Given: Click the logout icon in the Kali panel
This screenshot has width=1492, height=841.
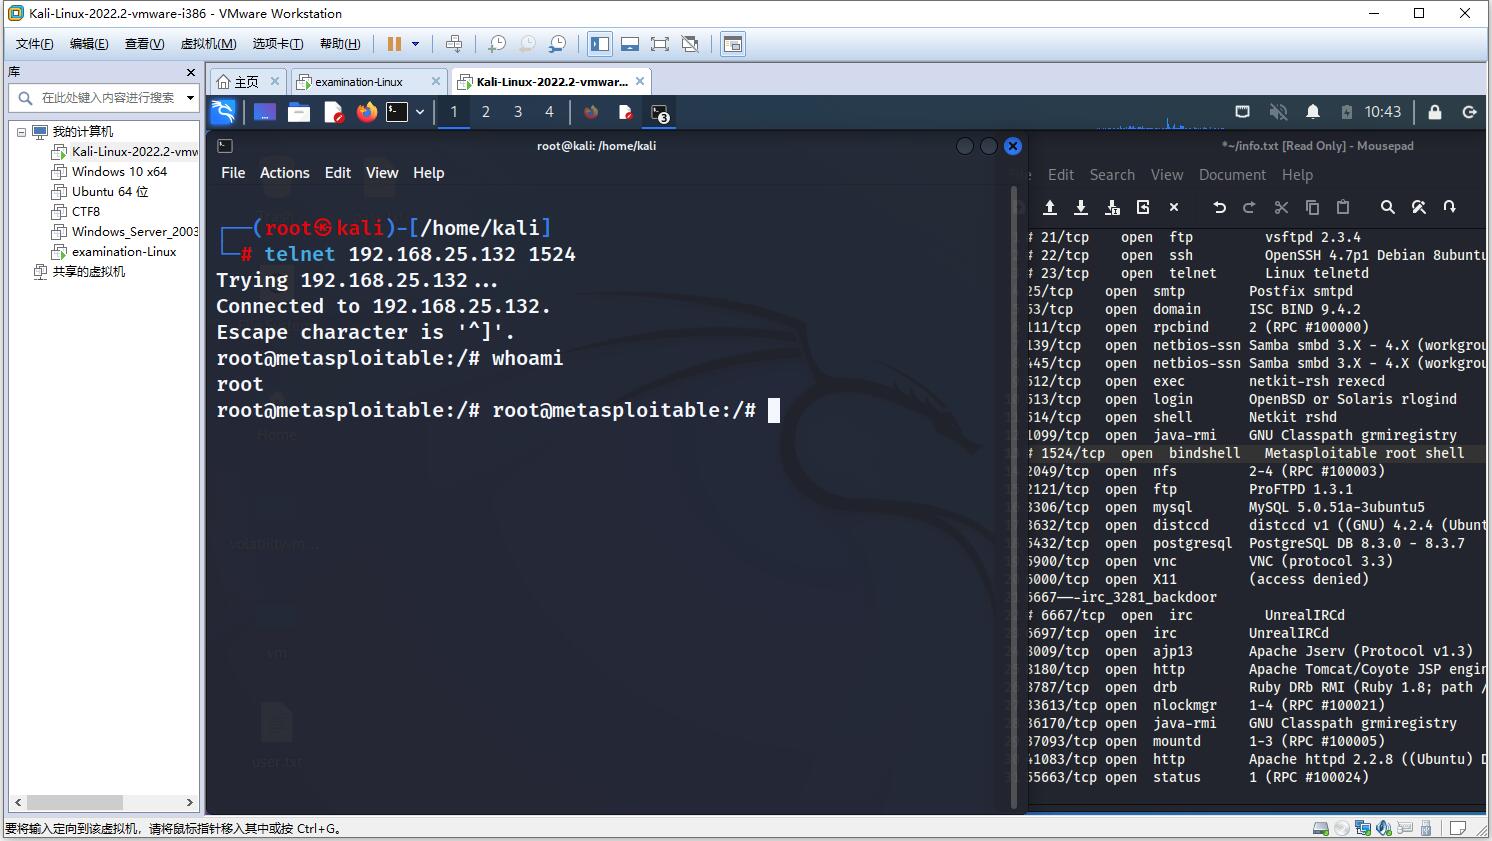Looking at the screenshot, I should pyautogui.click(x=1469, y=112).
